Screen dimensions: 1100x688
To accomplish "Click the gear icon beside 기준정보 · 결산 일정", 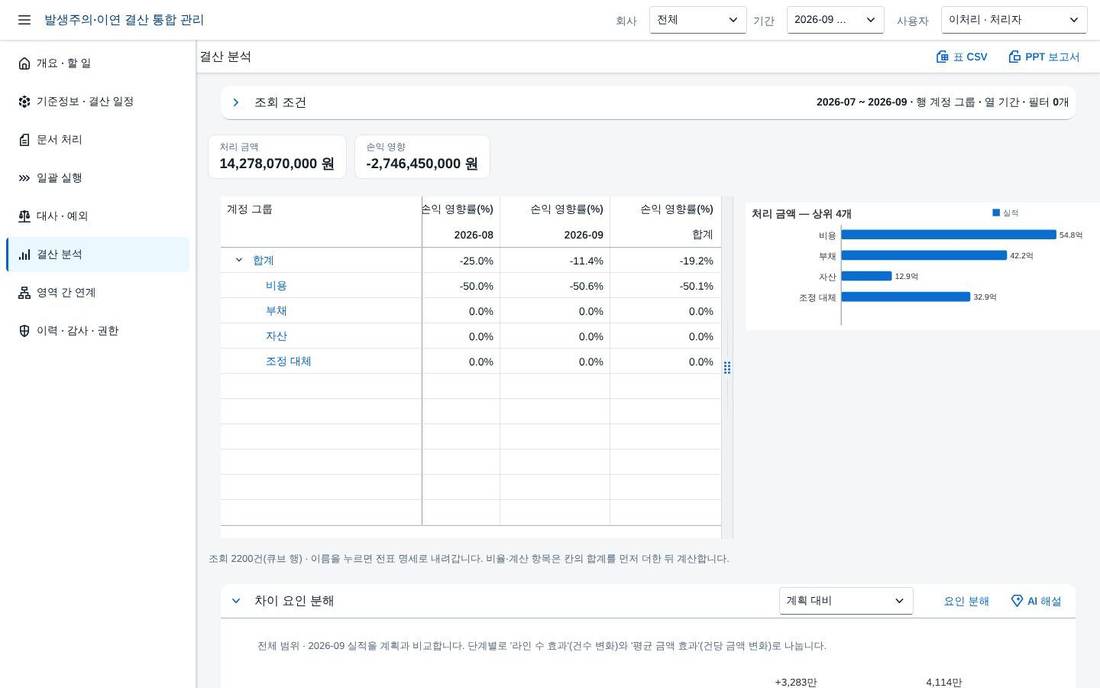I will coord(25,102).
